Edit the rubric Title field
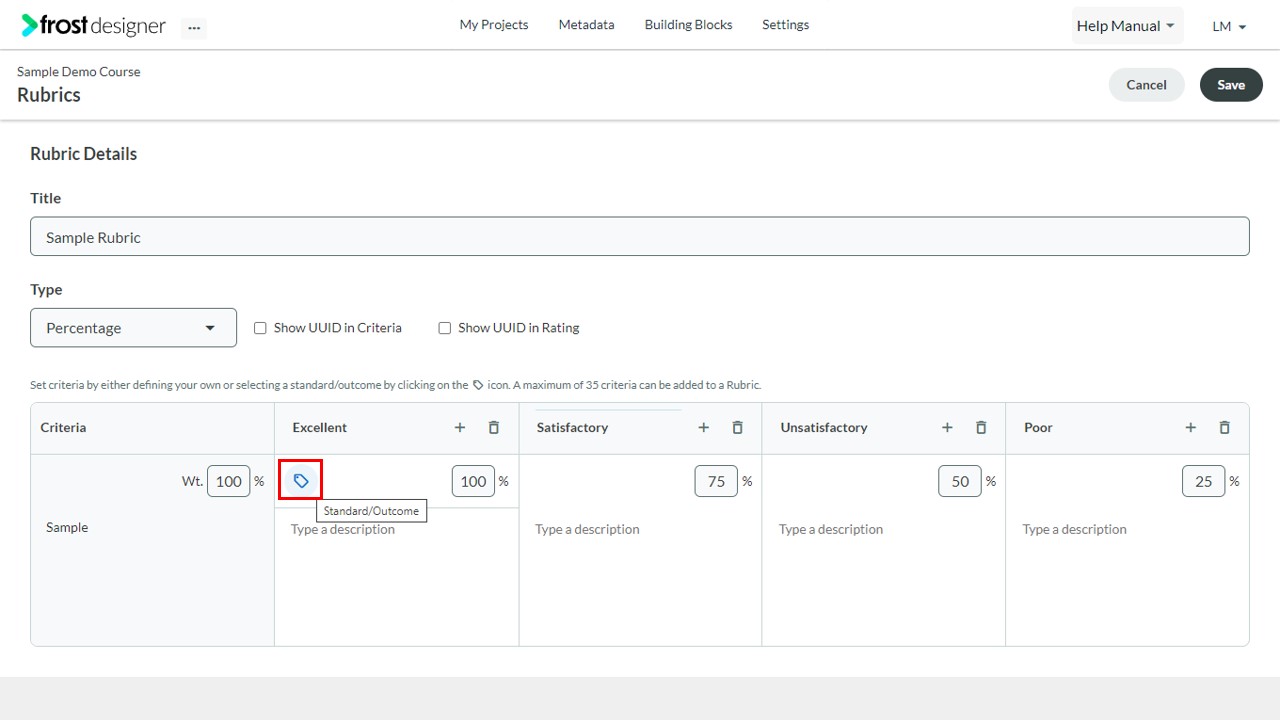The image size is (1280, 720). click(x=640, y=237)
